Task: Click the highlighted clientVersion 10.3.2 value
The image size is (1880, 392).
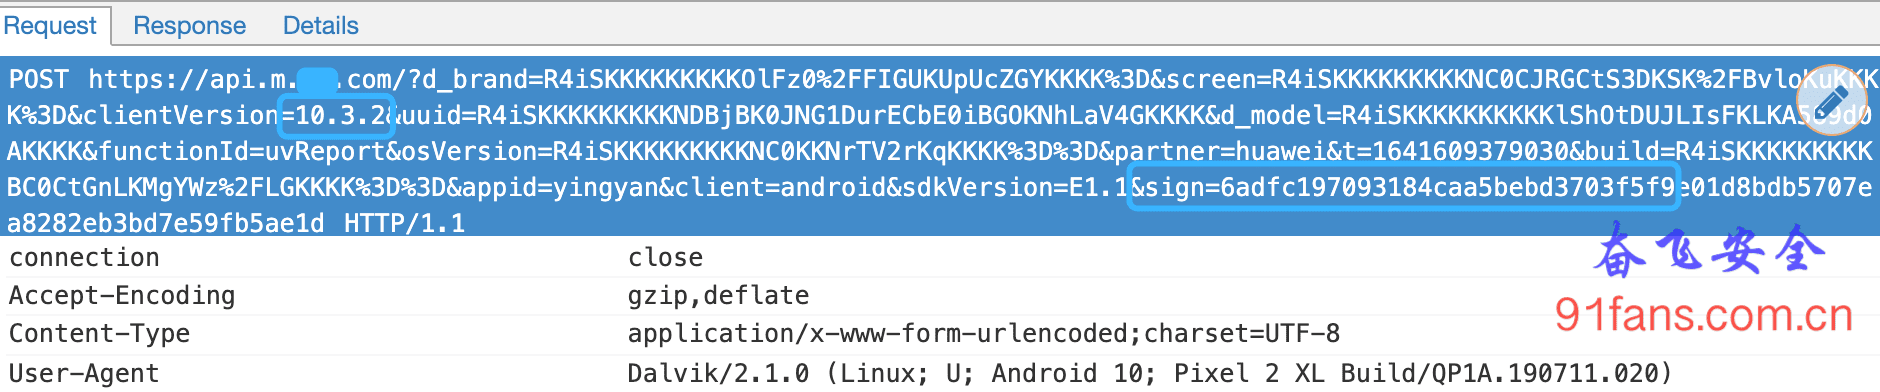Action: 338,115
